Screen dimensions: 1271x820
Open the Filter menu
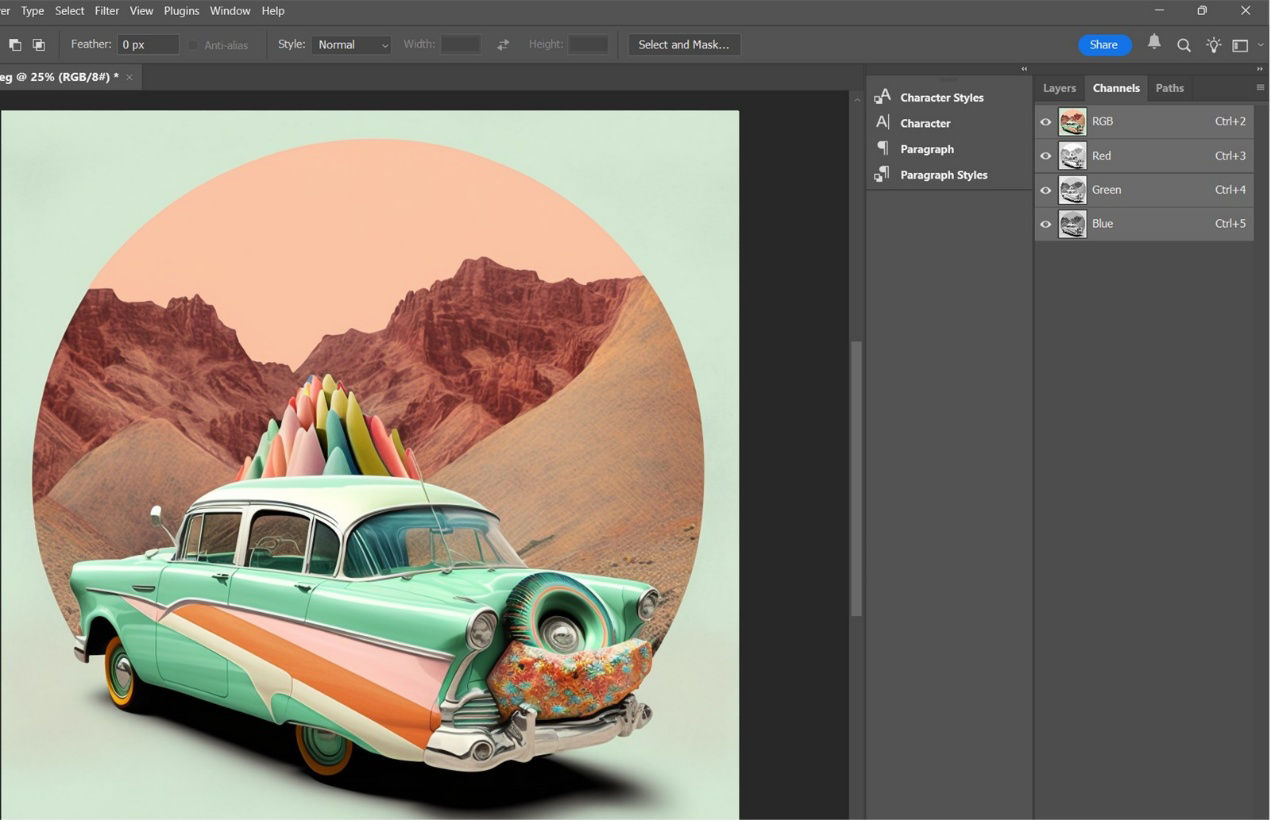[106, 10]
